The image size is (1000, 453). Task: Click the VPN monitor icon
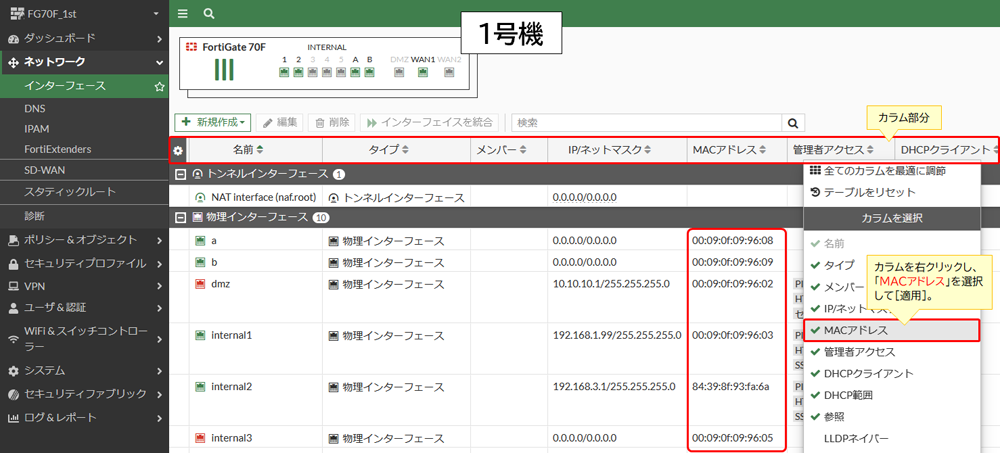click(x=13, y=286)
